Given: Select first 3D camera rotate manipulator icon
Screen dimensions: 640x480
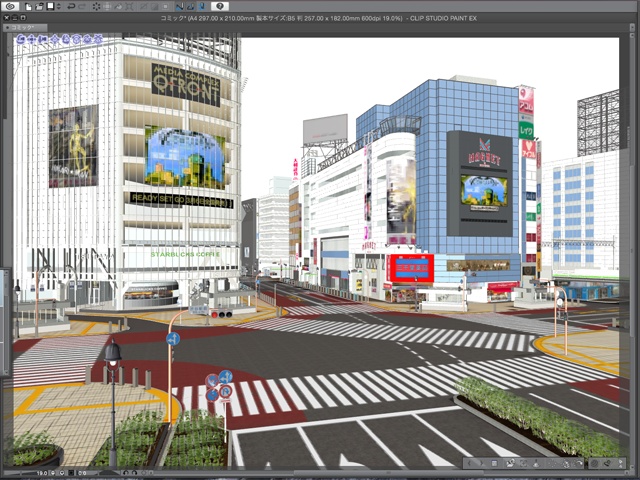Looking at the screenshot, I should pos(20,39).
